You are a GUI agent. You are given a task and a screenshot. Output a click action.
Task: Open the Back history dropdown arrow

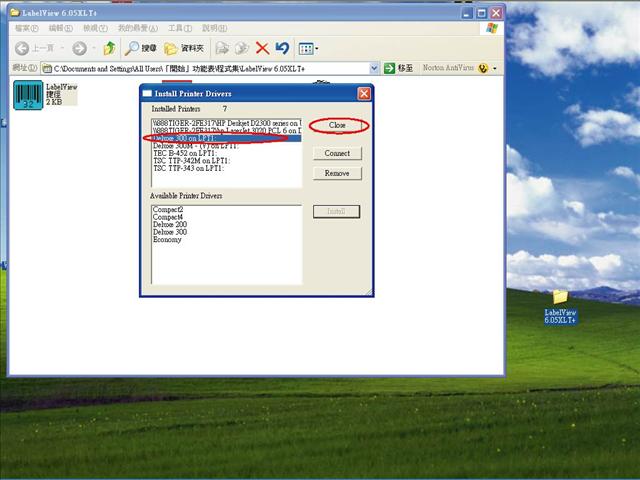pyautogui.click(x=62, y=48)
